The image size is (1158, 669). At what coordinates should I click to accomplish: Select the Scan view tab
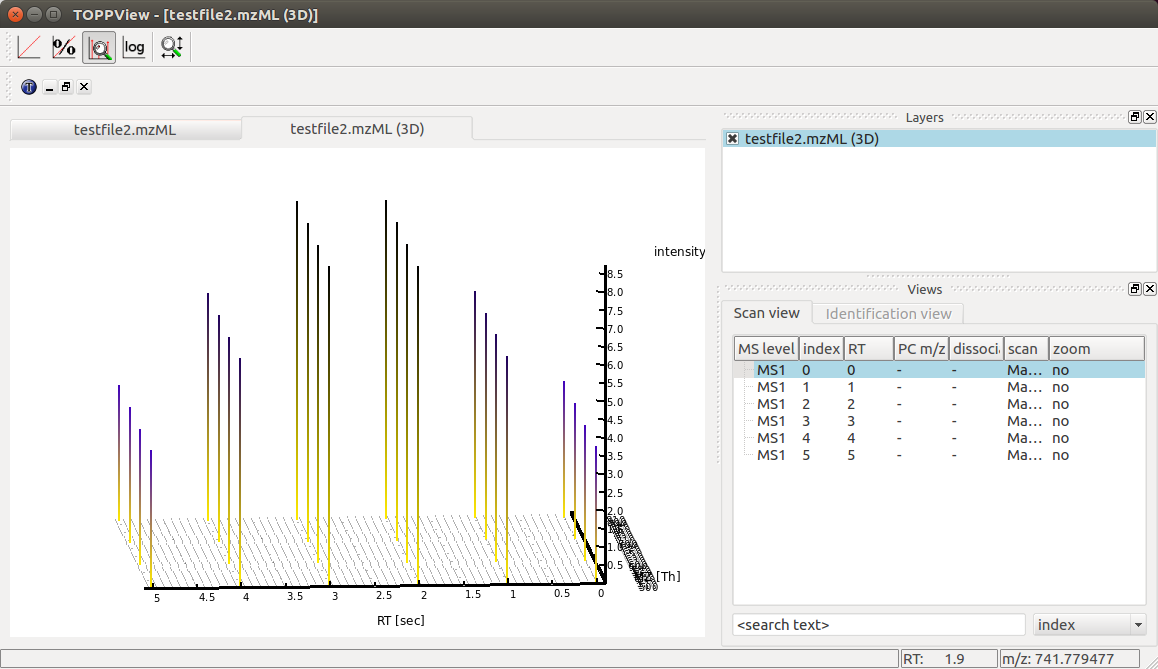[x=767, y=313]
